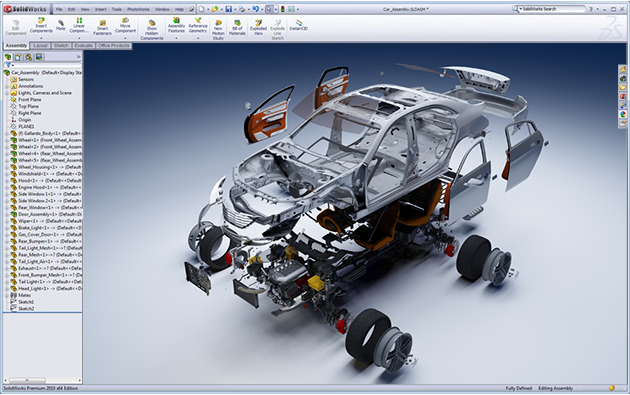Screen dimensions: 630x395
Task: Open Smart Fasteners tool
Action: pyautogui.click(x=102, y=28)
